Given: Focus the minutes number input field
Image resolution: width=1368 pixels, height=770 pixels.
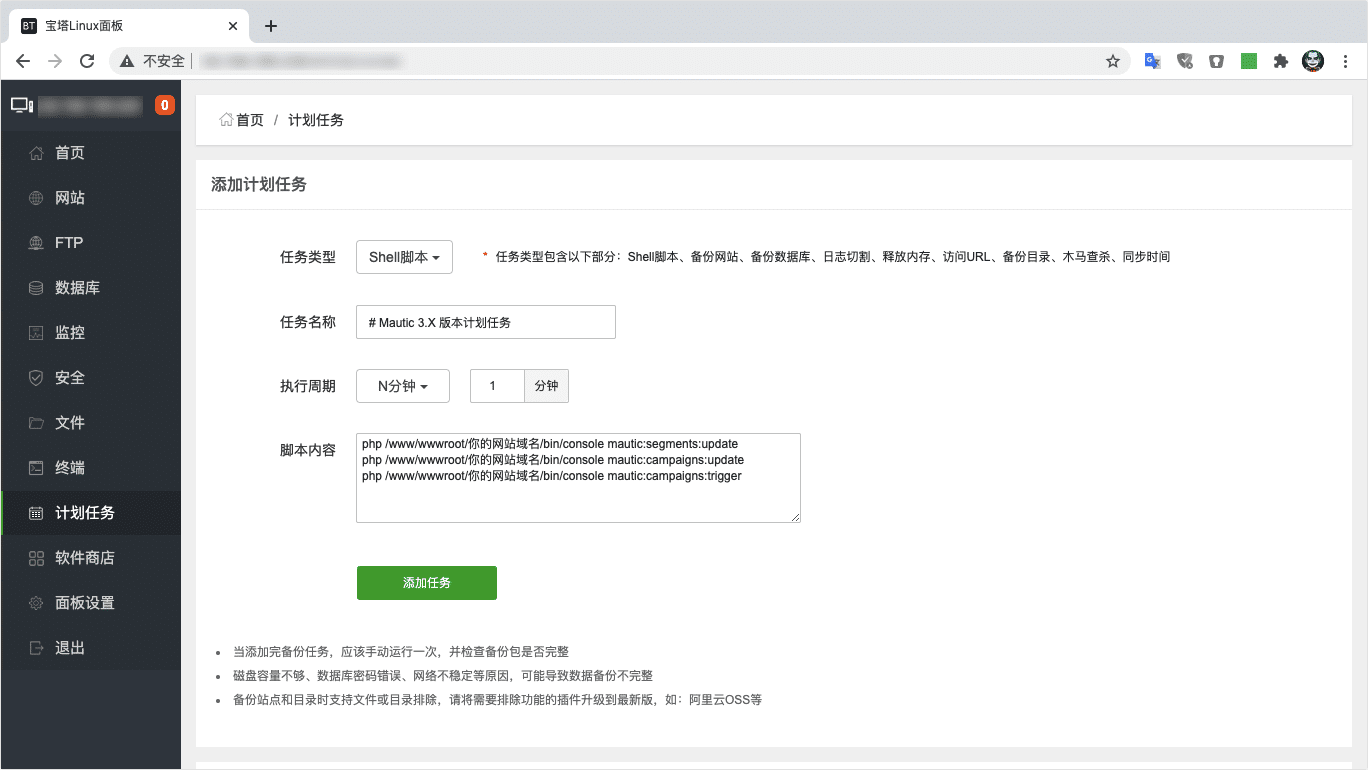Looking at the screenshot, I should pyautogui.click(x=497, y=386).
